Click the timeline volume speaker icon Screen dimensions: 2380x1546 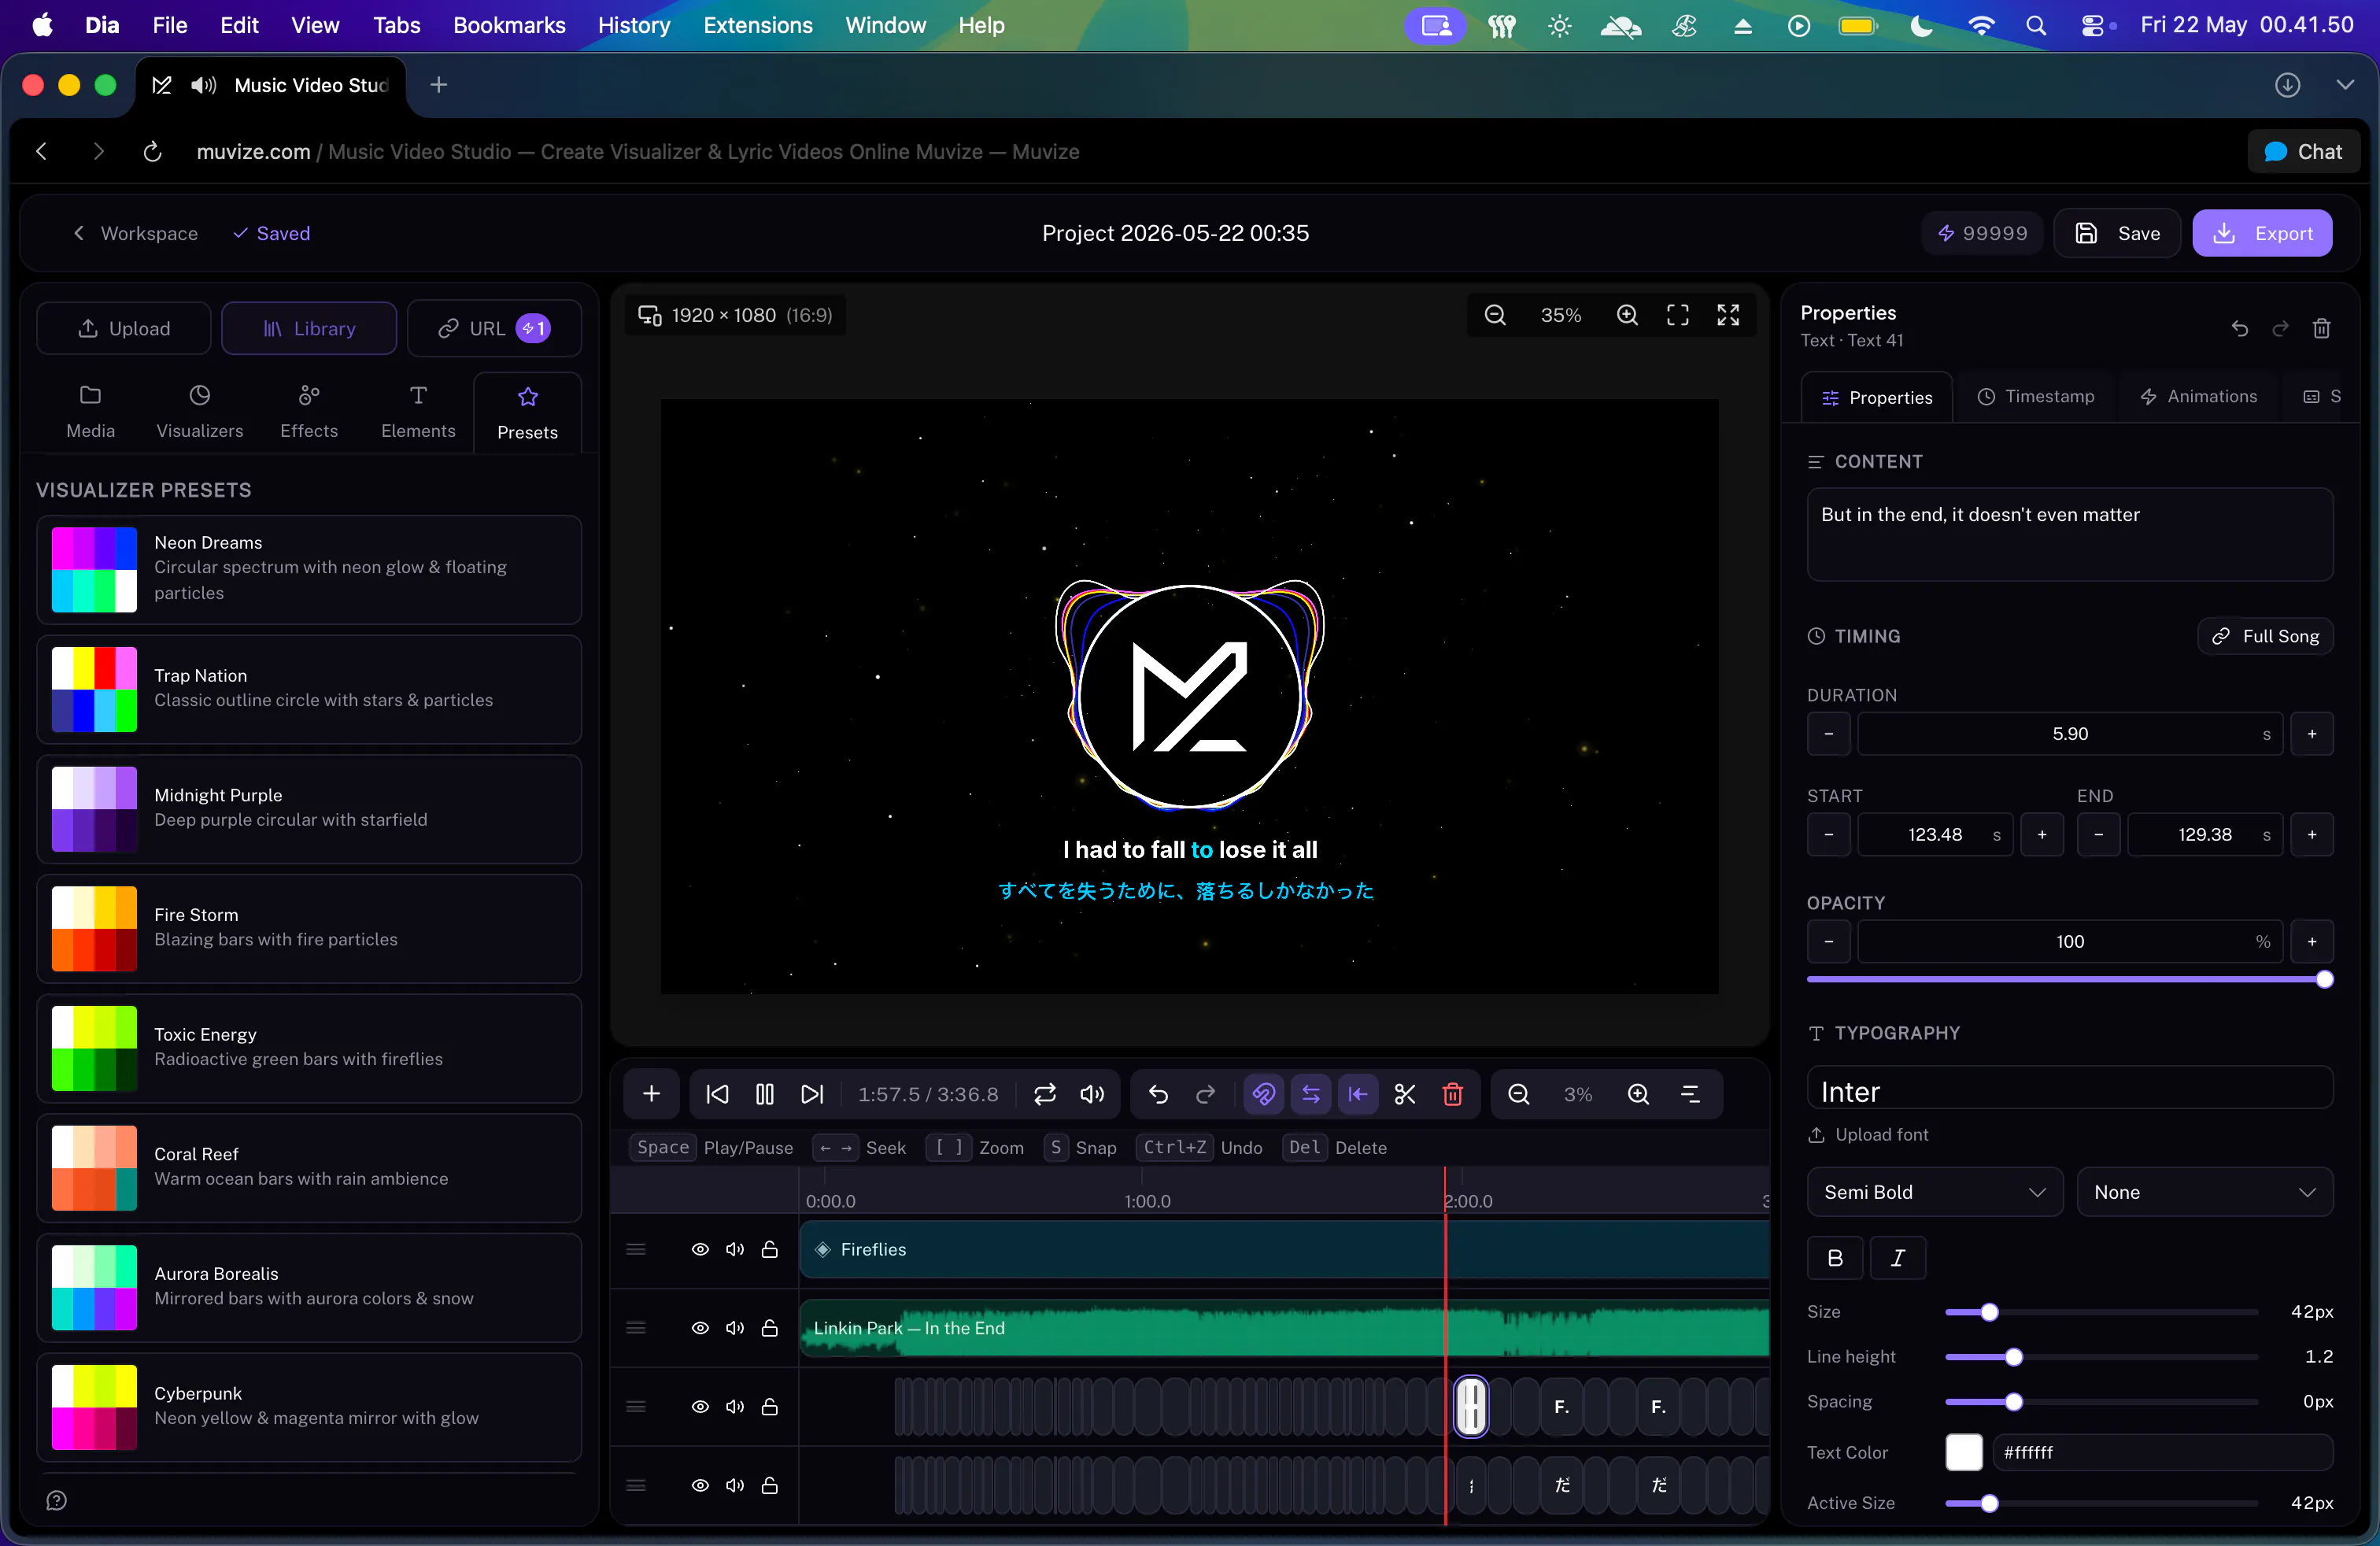[x=1092, y=1094]
